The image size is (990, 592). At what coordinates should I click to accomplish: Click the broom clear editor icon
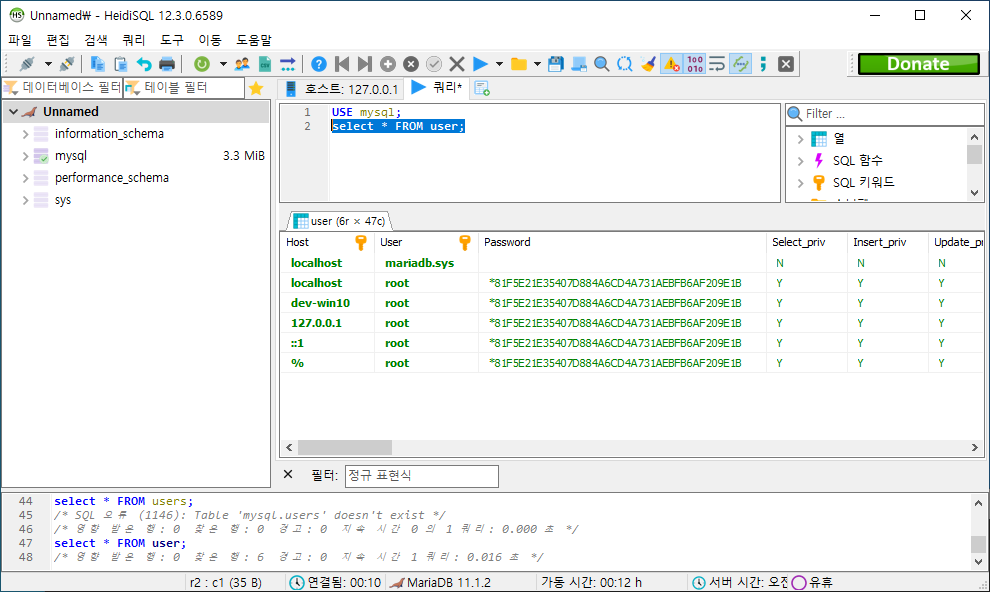[648, 64]
